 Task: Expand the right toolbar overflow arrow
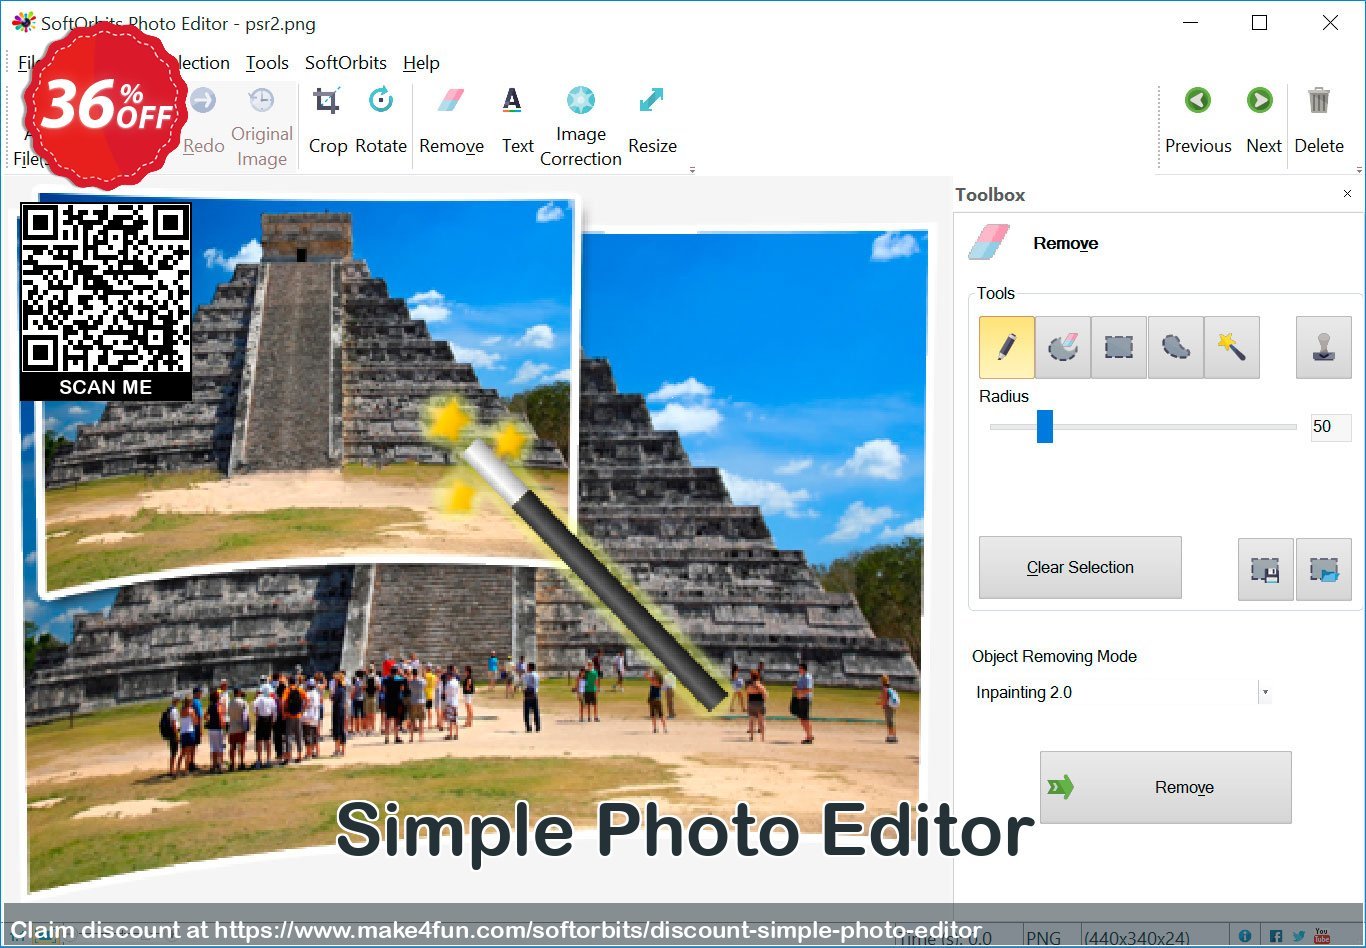pyautogui.click(x=1358, y=170)
